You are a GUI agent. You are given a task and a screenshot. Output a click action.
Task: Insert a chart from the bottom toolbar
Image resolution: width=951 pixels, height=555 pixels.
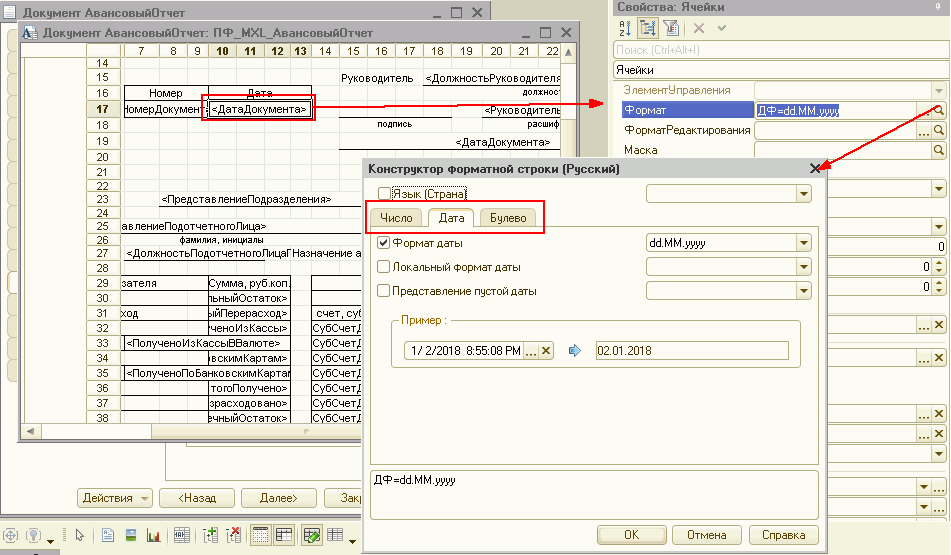coord(153,535)
